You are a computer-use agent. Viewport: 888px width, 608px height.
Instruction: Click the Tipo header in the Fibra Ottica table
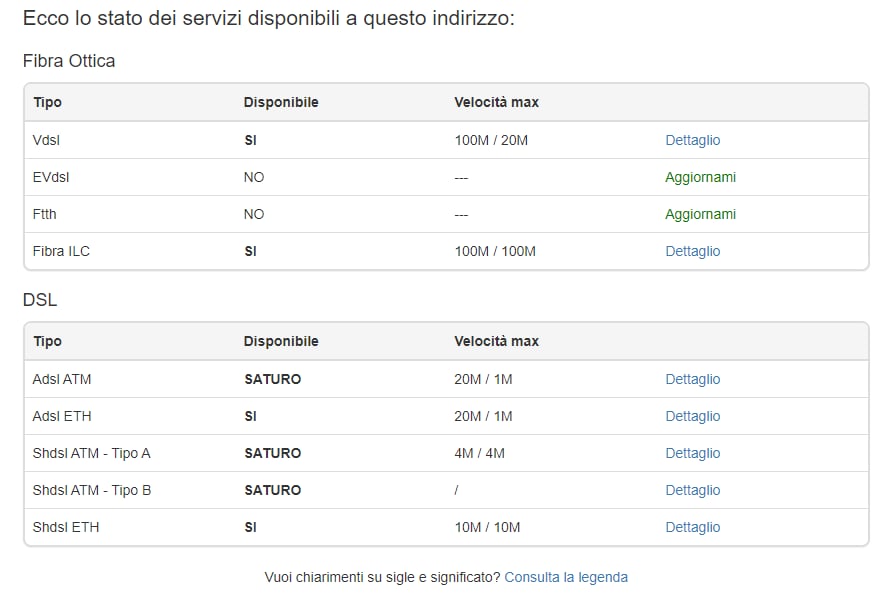(x=47, y=103)
